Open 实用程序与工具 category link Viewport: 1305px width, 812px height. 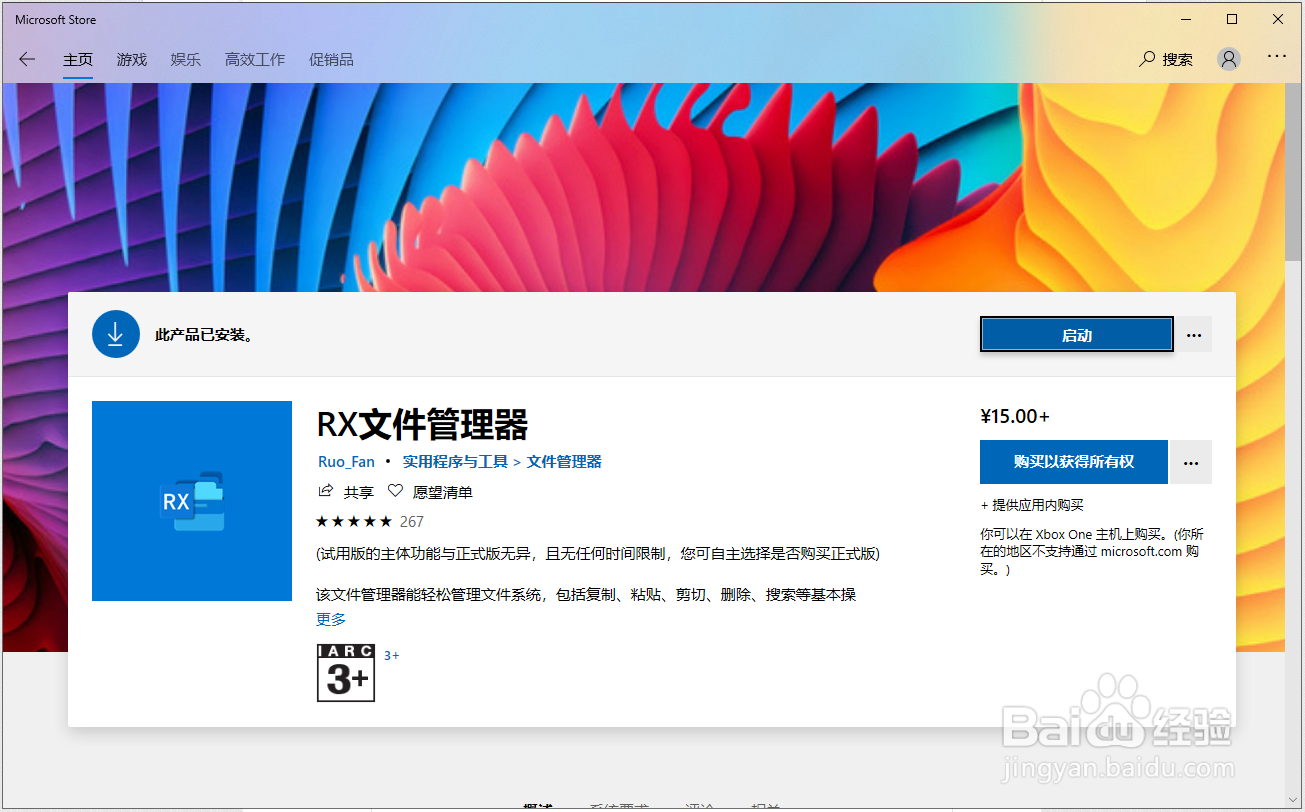[x=455, y=462]
